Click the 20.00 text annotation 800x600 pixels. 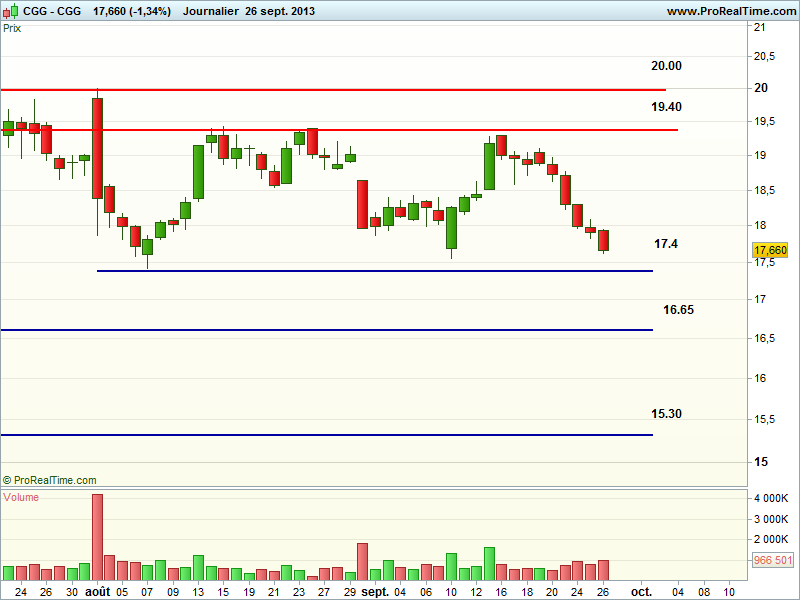(666, 66)
